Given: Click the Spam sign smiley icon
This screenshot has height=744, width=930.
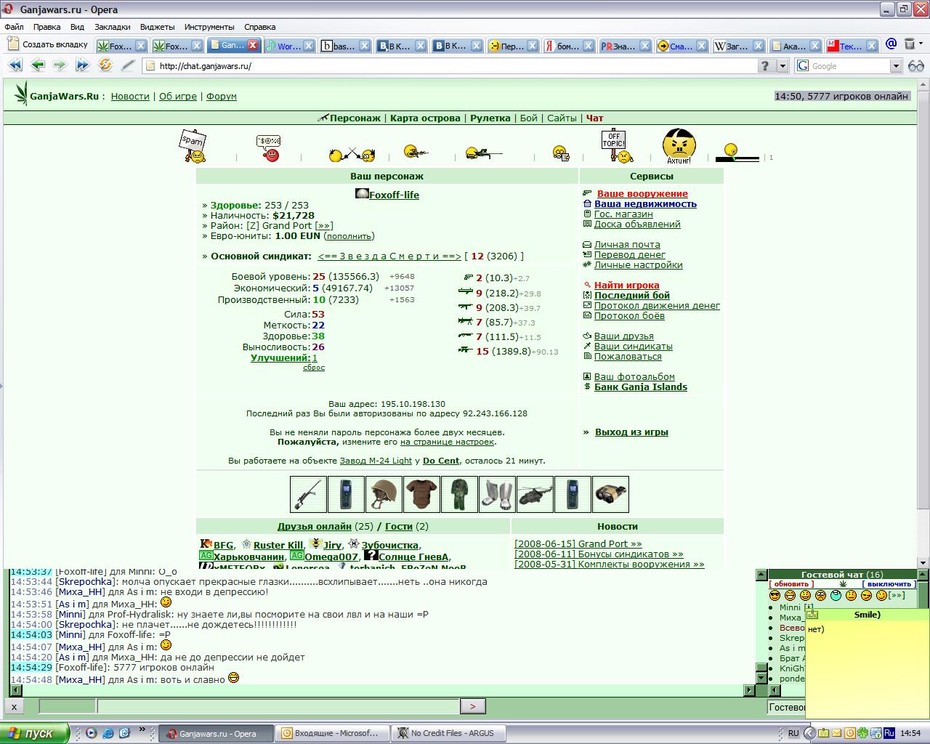Looking at the screenshot, I should (193, 145).
